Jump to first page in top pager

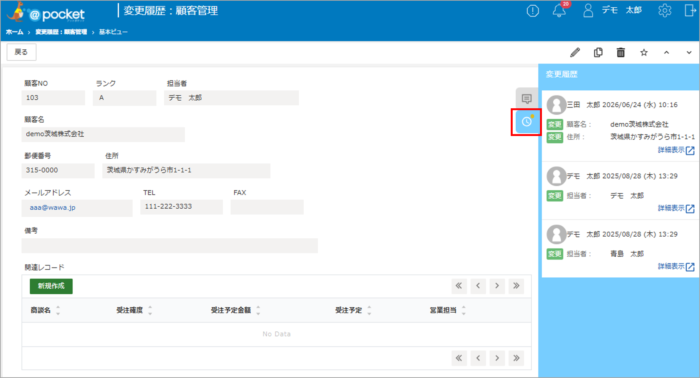[x=458, y=286]
